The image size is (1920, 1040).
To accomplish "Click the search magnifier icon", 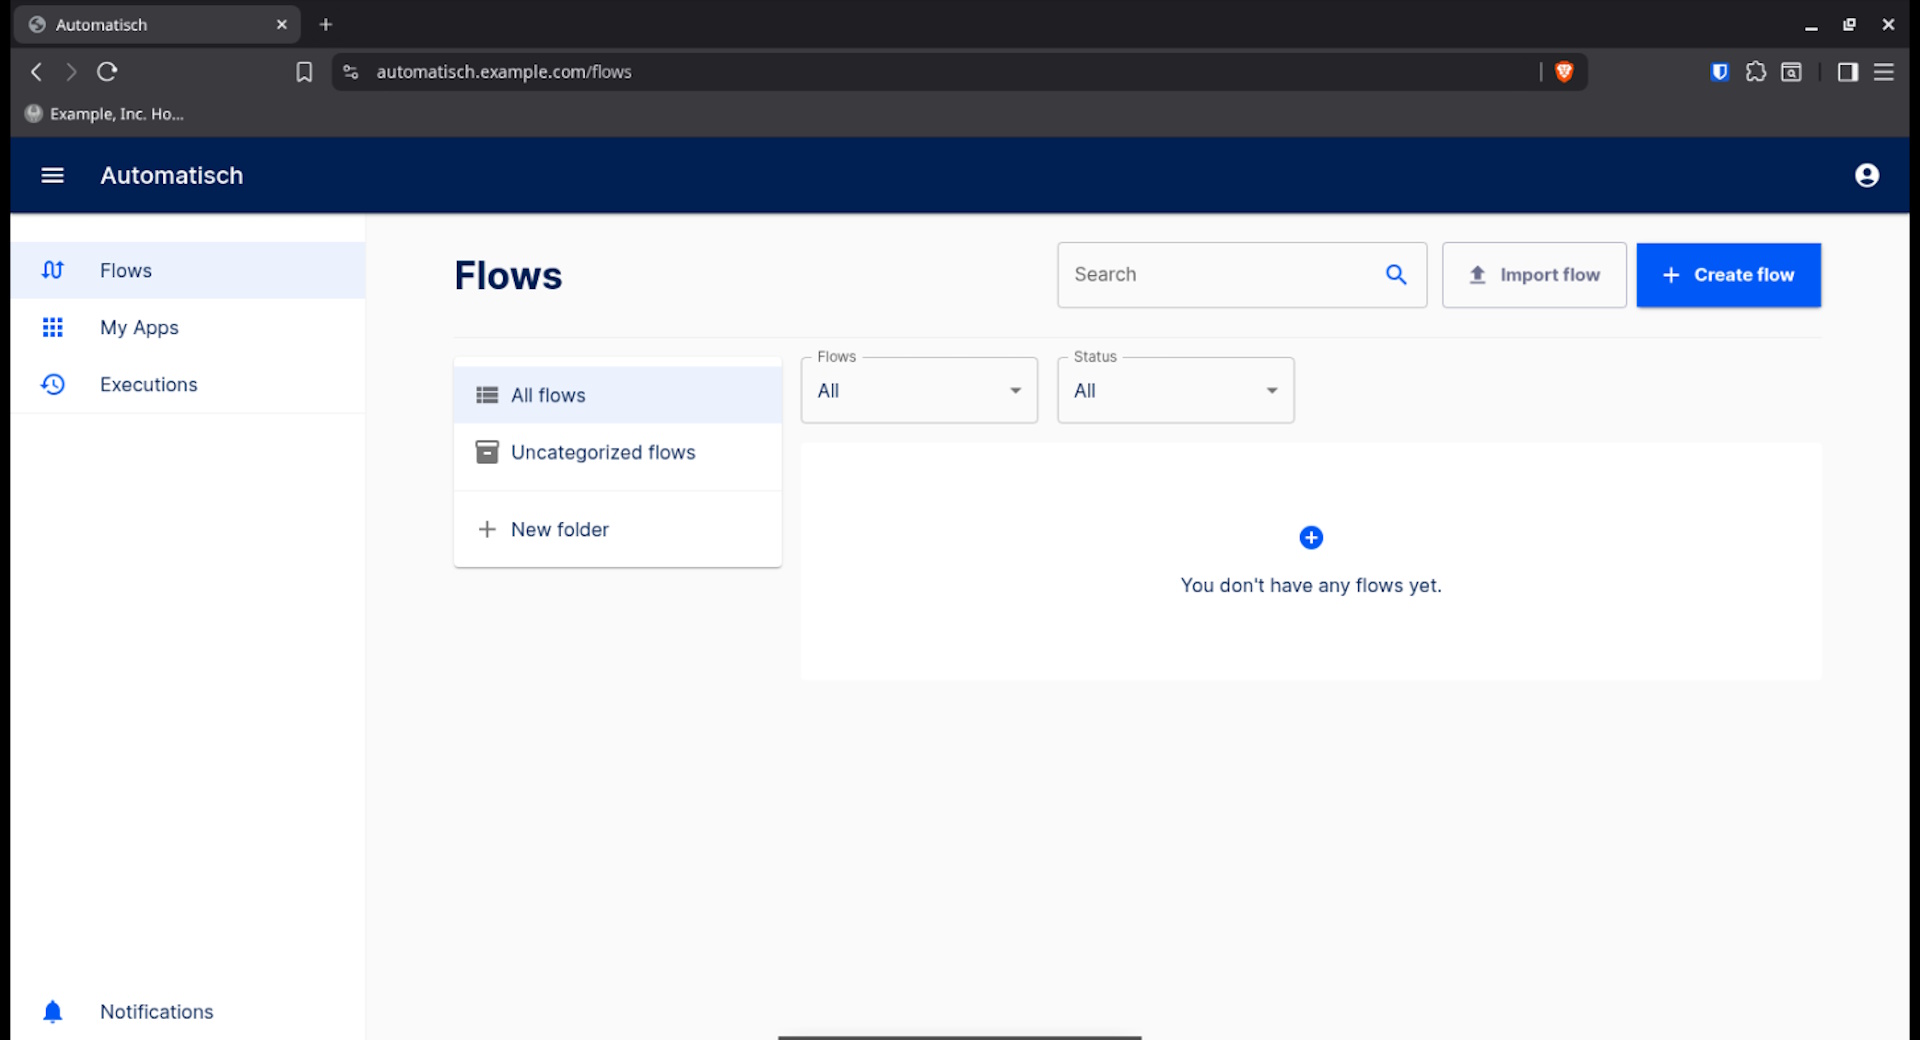I will tap(1396, 275).
